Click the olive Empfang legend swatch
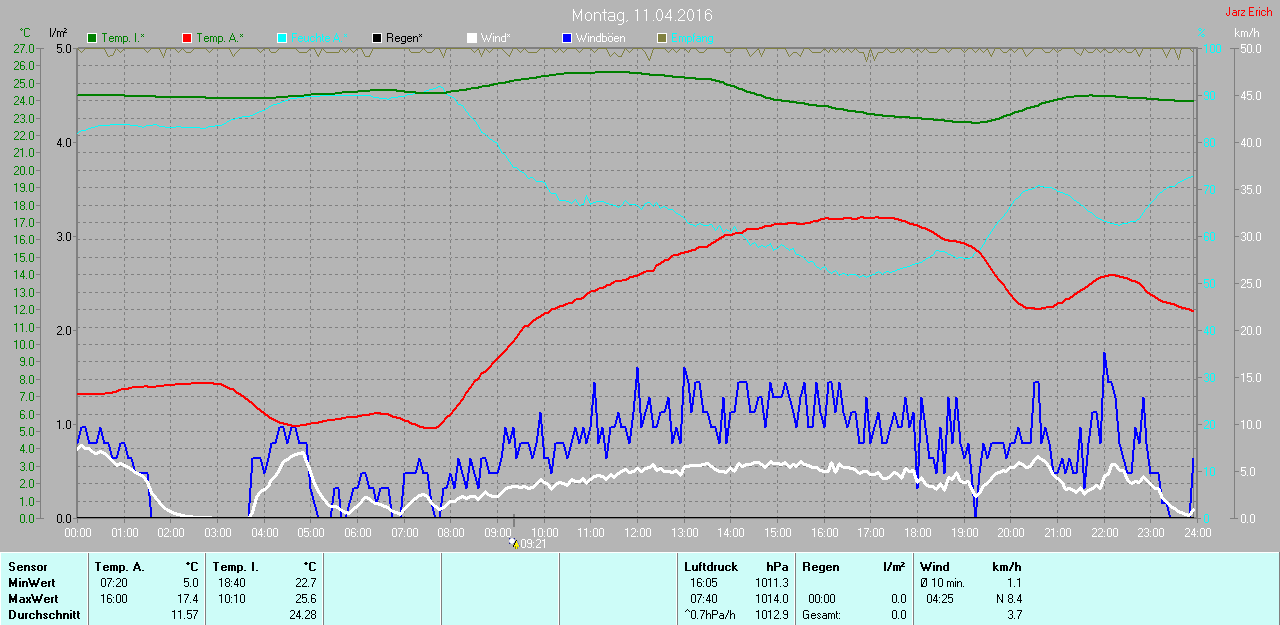 (661, 38)
